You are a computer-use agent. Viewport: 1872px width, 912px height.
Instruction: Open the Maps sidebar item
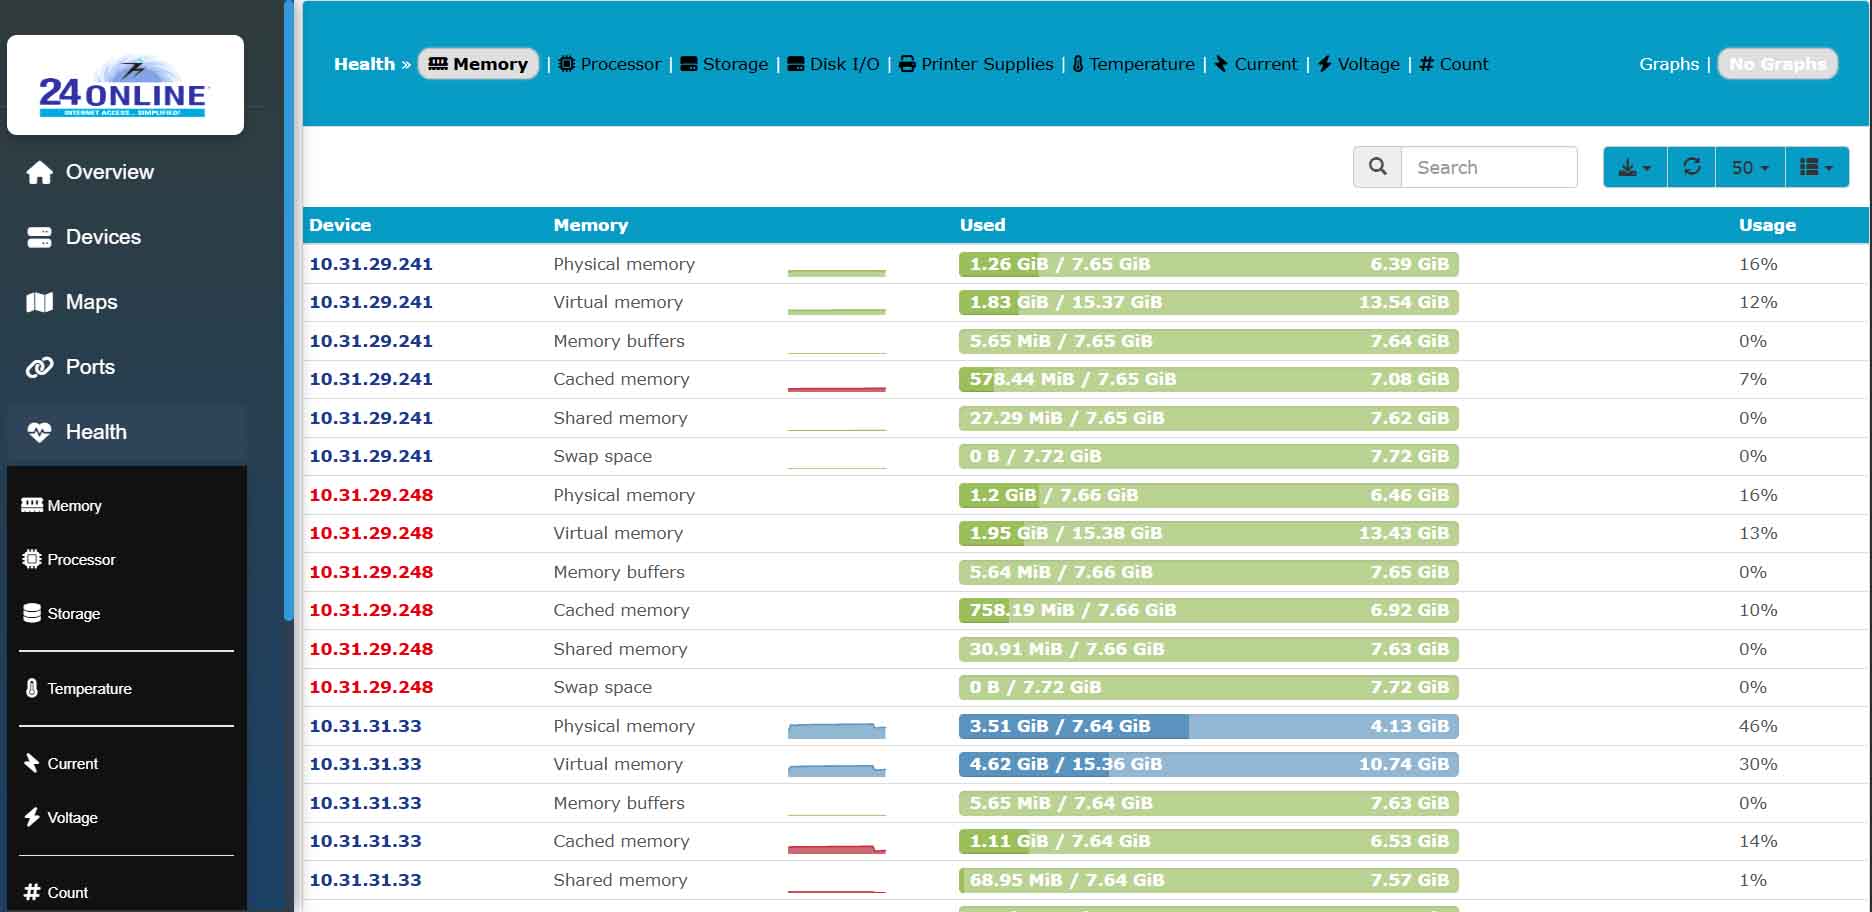tap(91, 302)
